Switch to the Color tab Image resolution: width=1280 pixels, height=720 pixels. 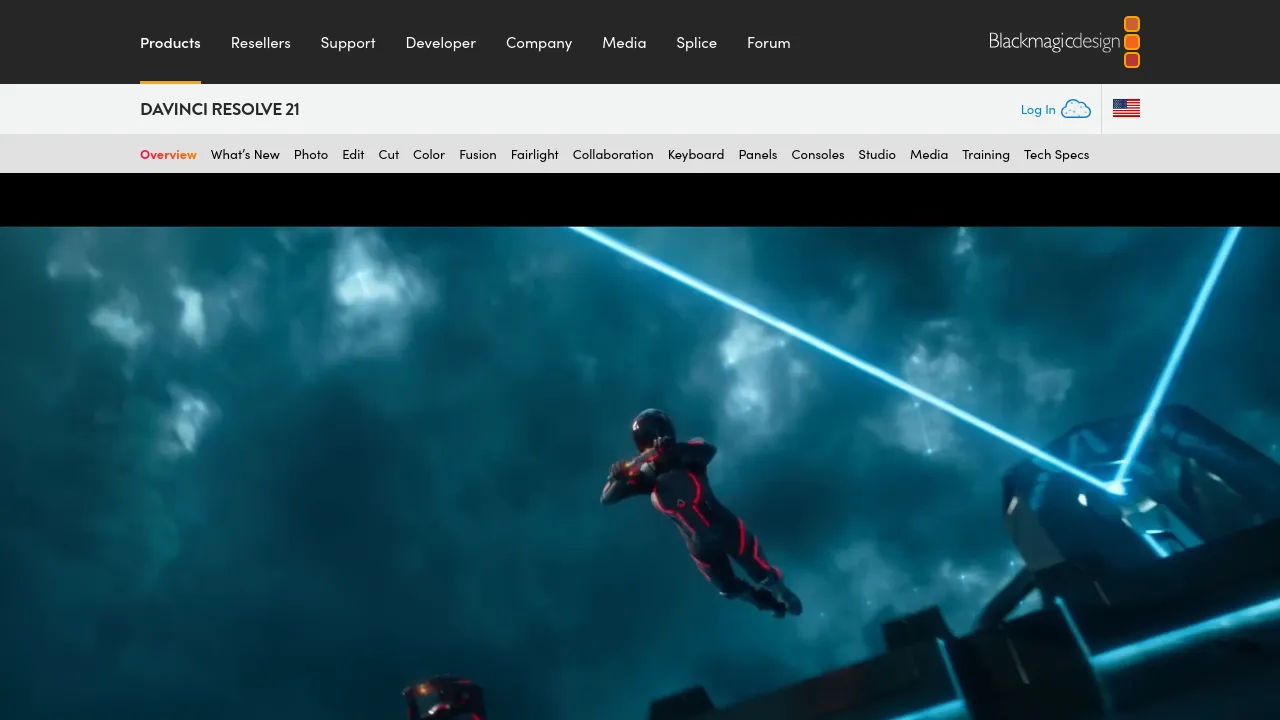pyautogui.click(x=429, y=155)
